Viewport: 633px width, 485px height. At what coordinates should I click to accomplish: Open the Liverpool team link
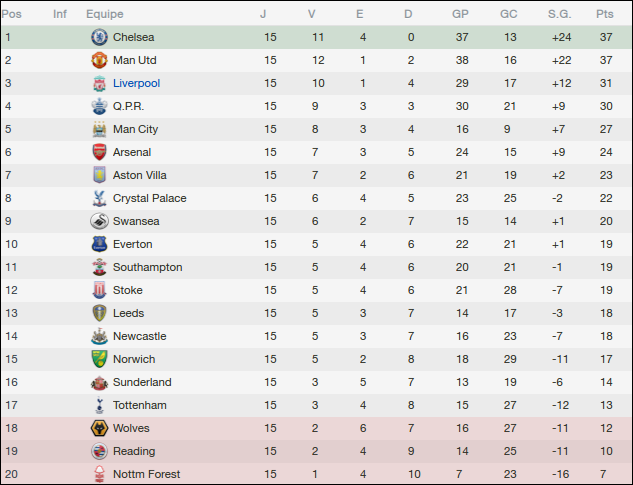click(x=136, y=83)
